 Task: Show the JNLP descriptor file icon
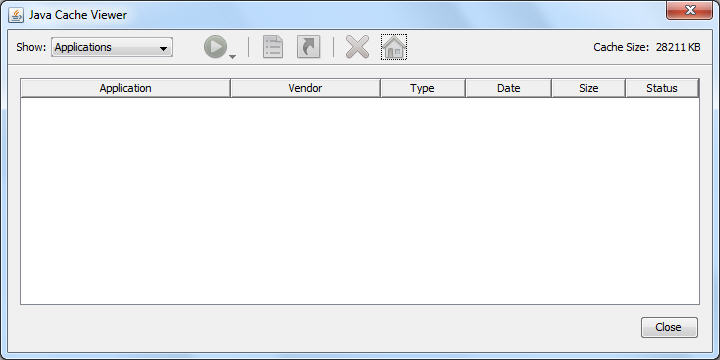point(273,47)
